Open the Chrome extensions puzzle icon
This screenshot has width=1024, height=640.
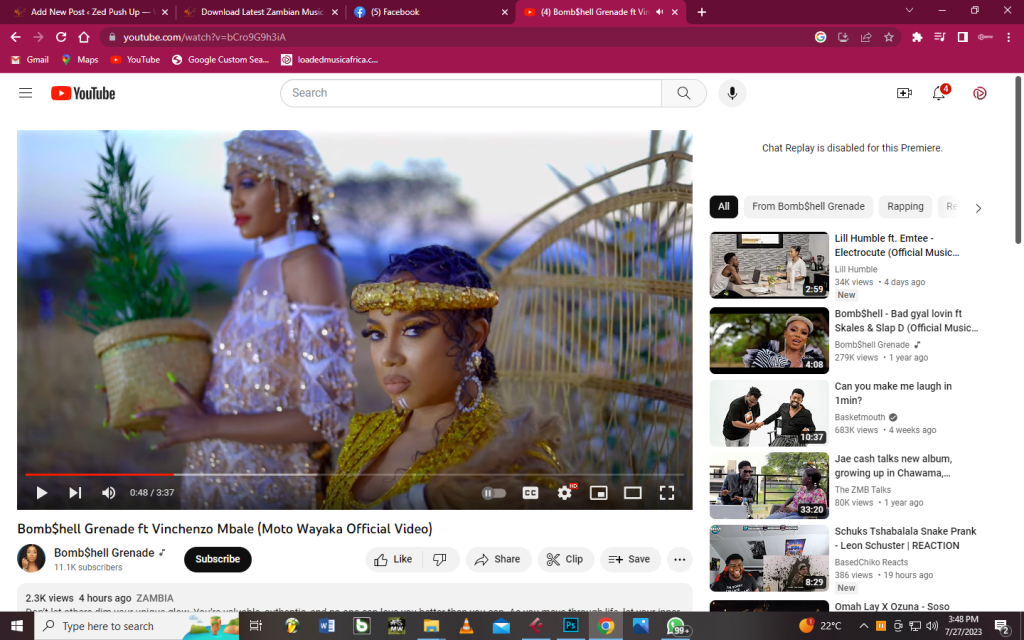(x=917, y=37)
